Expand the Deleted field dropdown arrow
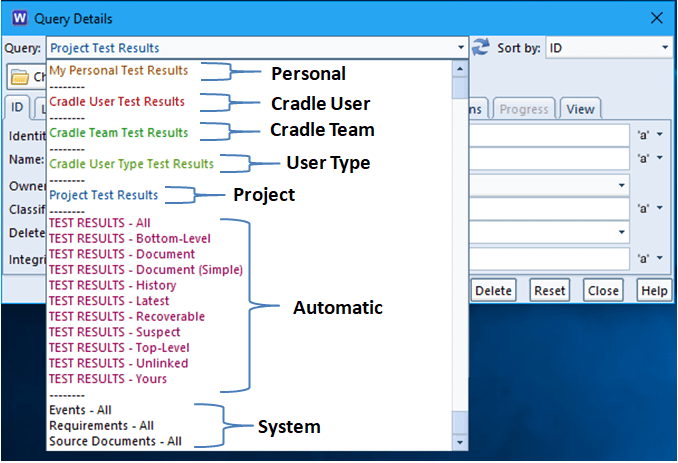Screen dimensions: 678x463 [x=621, y=232]
